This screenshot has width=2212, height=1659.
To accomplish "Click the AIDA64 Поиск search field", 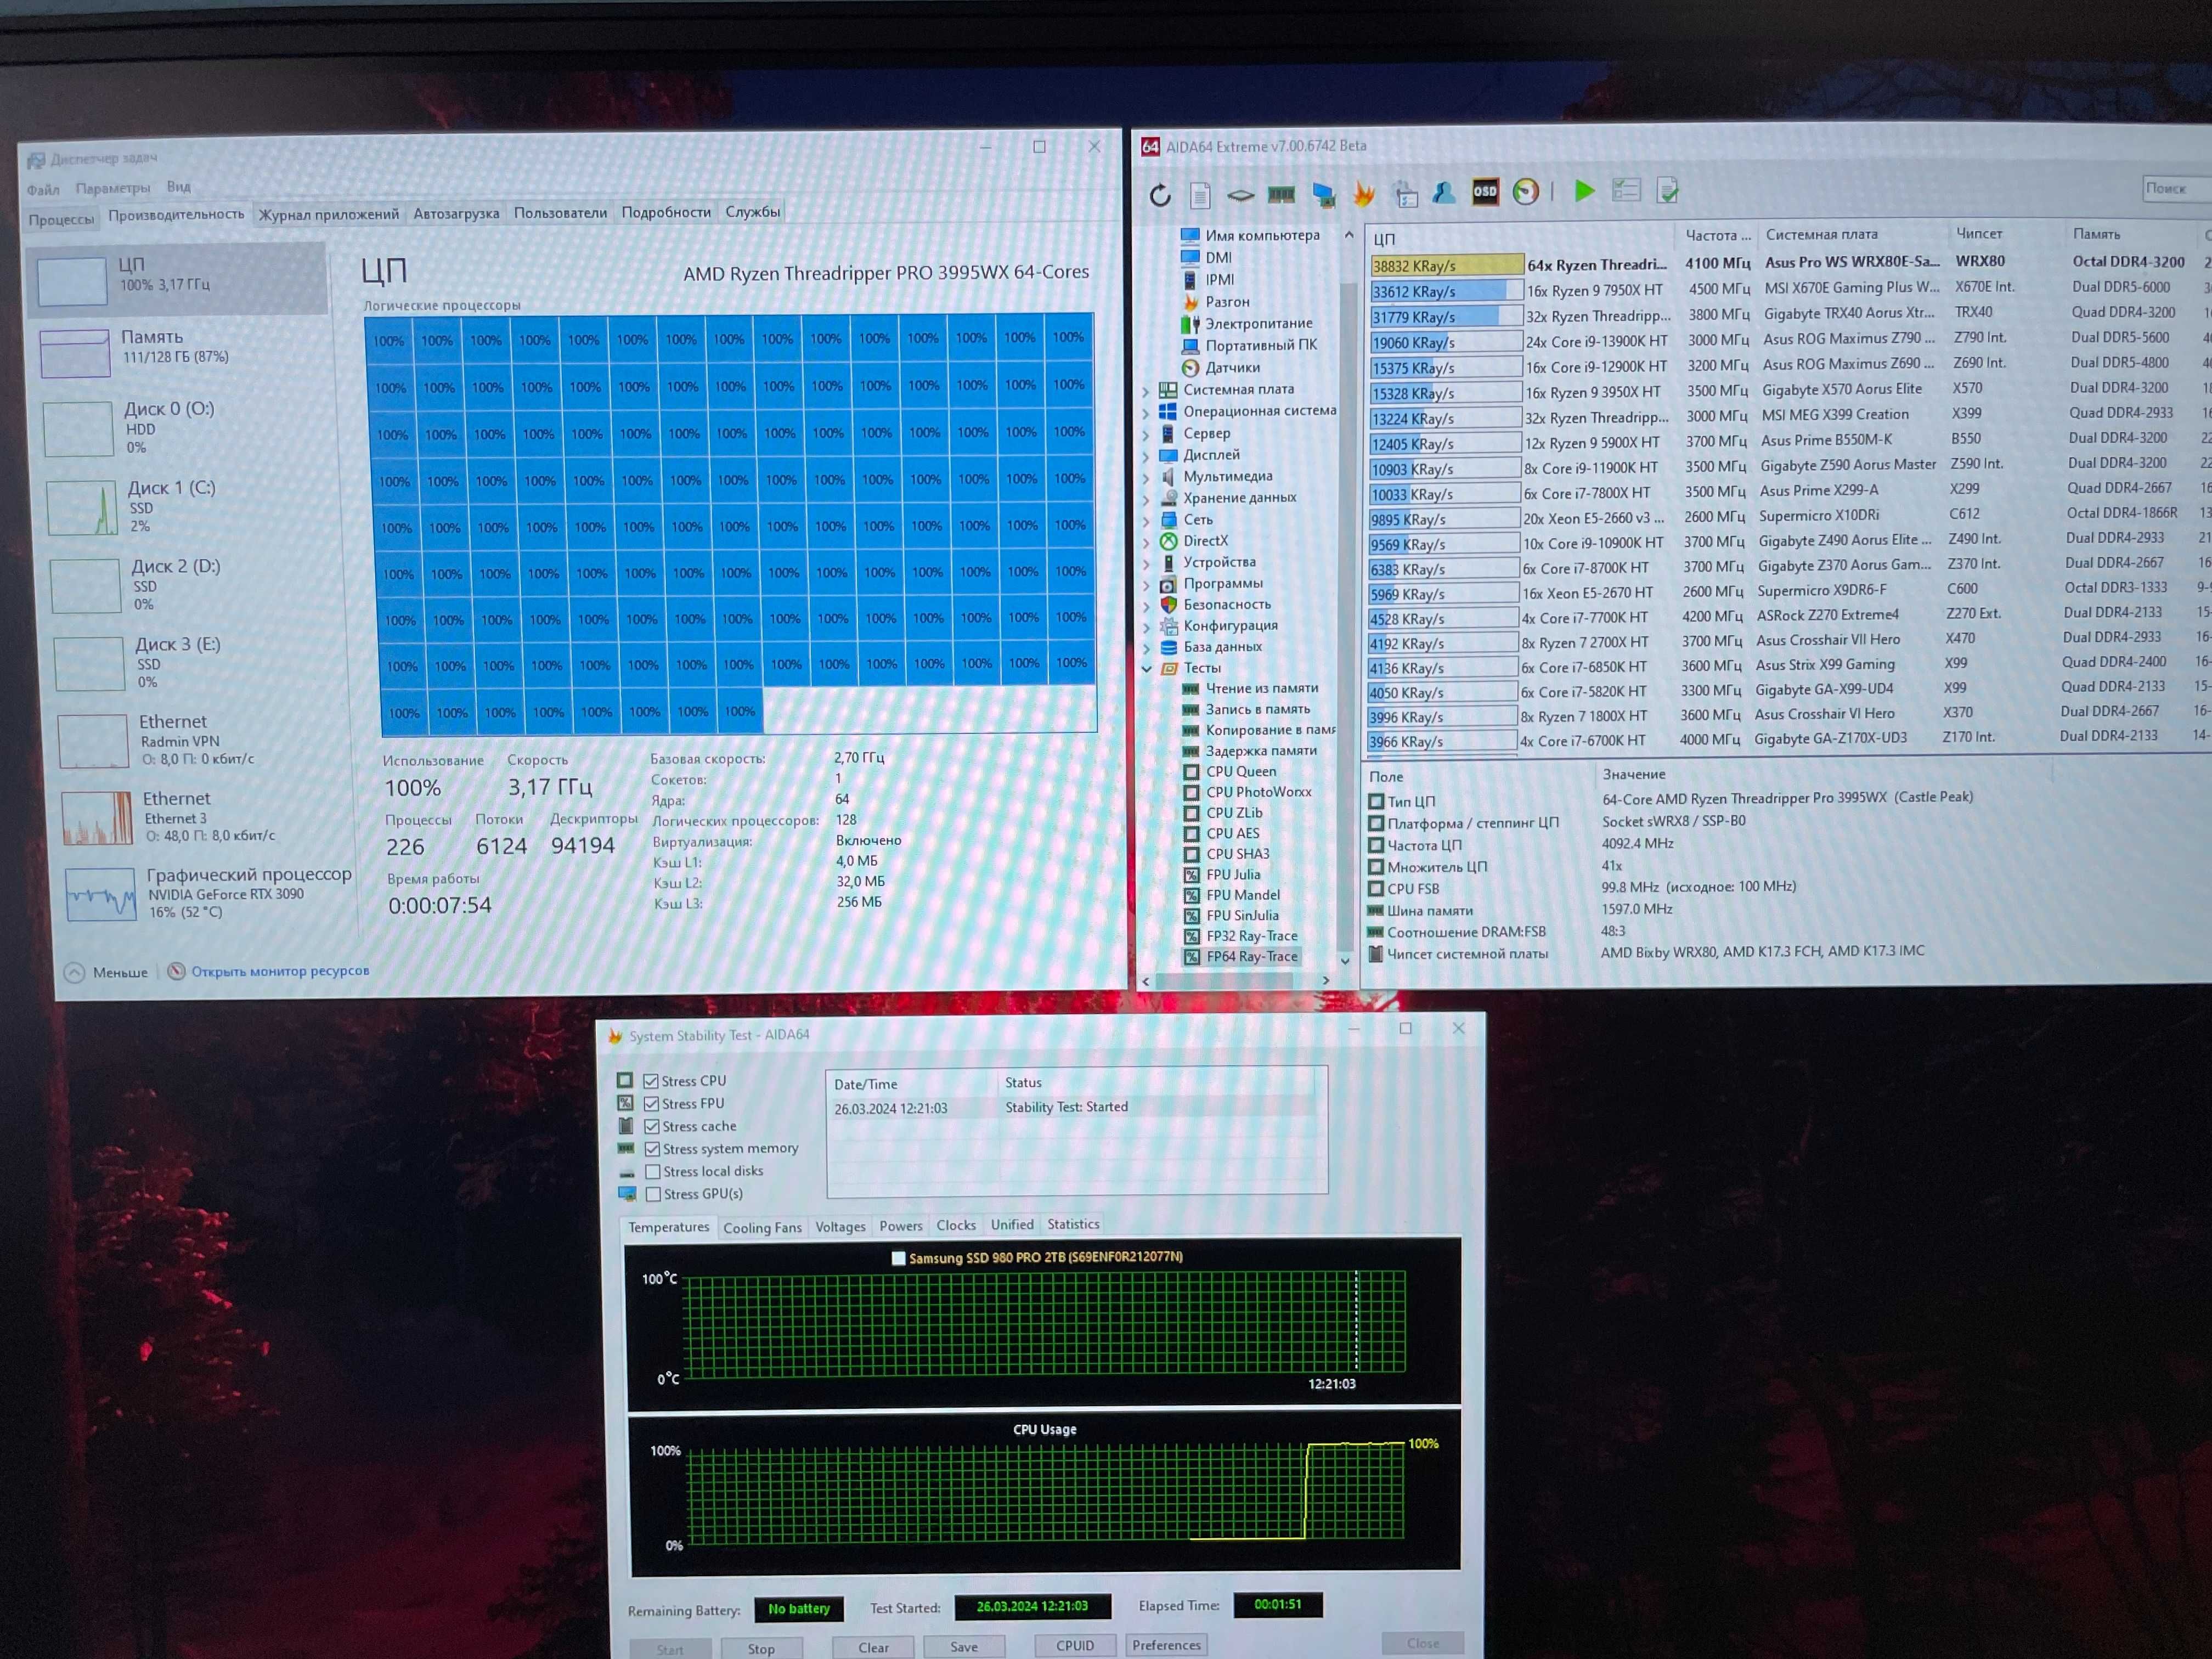I will [x=2177, y=188].
